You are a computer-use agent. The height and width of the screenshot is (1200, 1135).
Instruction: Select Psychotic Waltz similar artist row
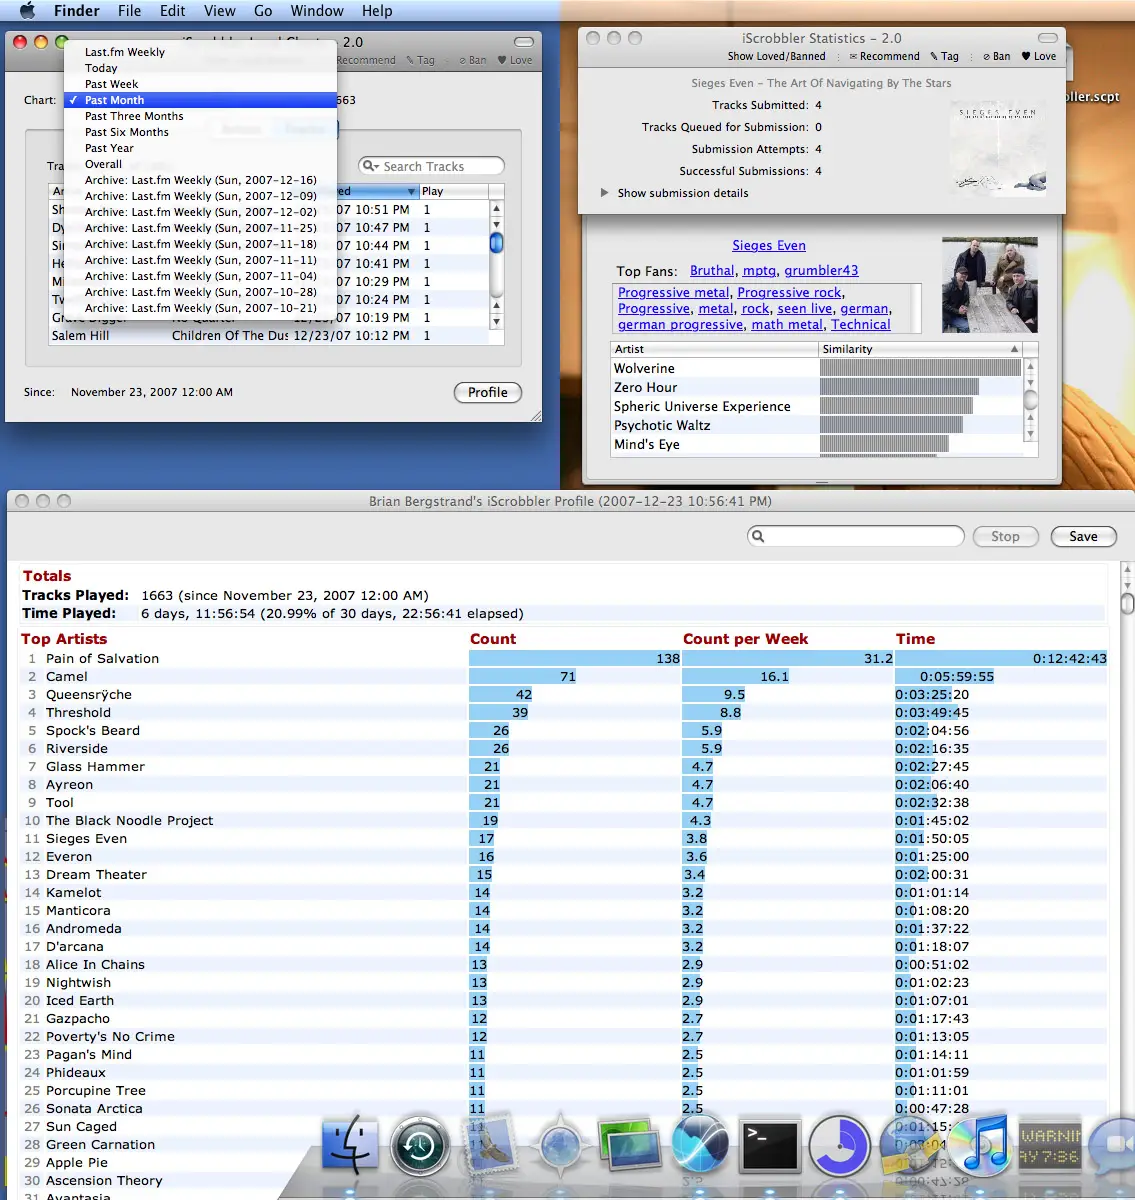coord(817,425)
